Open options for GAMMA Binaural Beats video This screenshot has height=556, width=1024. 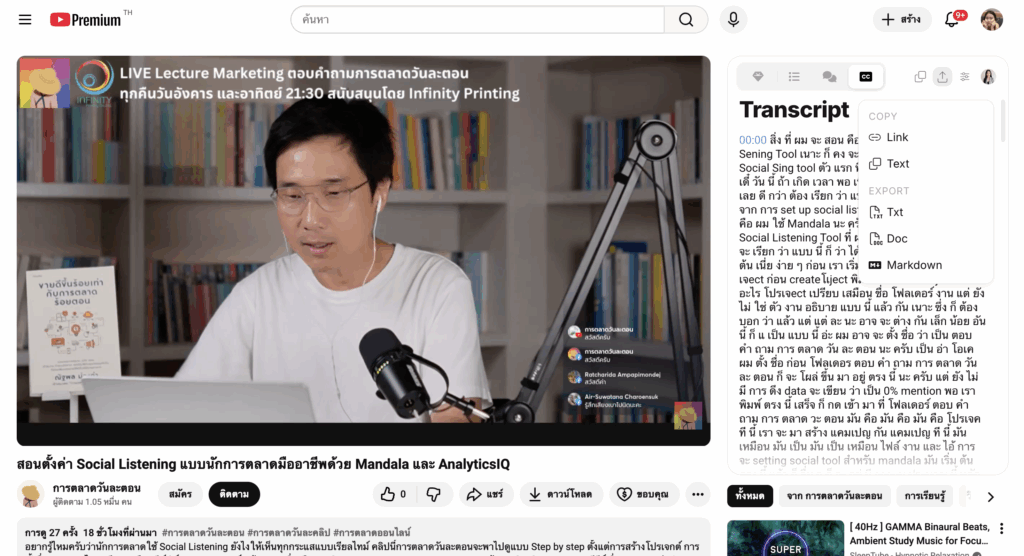(x=1001, y=529)
